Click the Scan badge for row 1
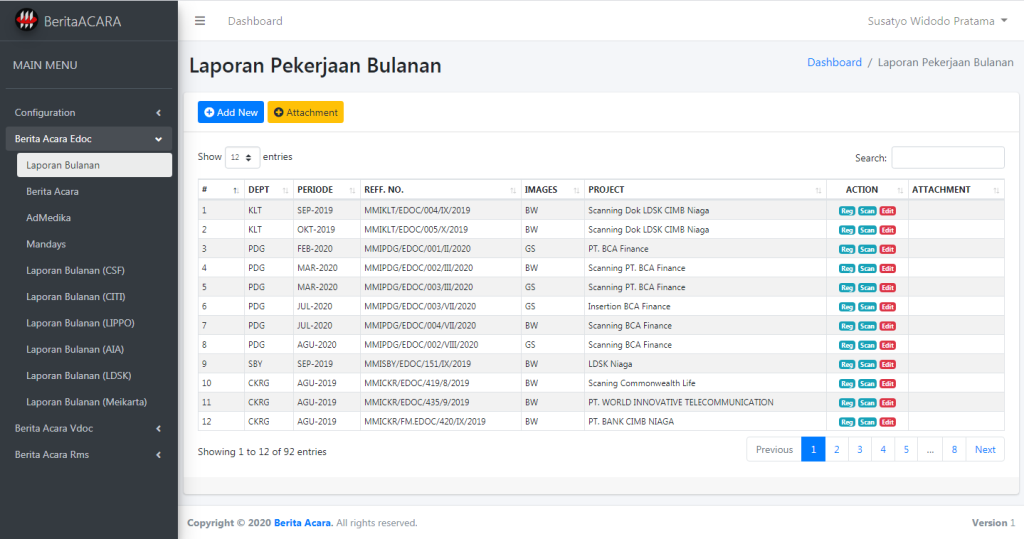This screenshot has width=1024, height=539. tap(867, 211)
